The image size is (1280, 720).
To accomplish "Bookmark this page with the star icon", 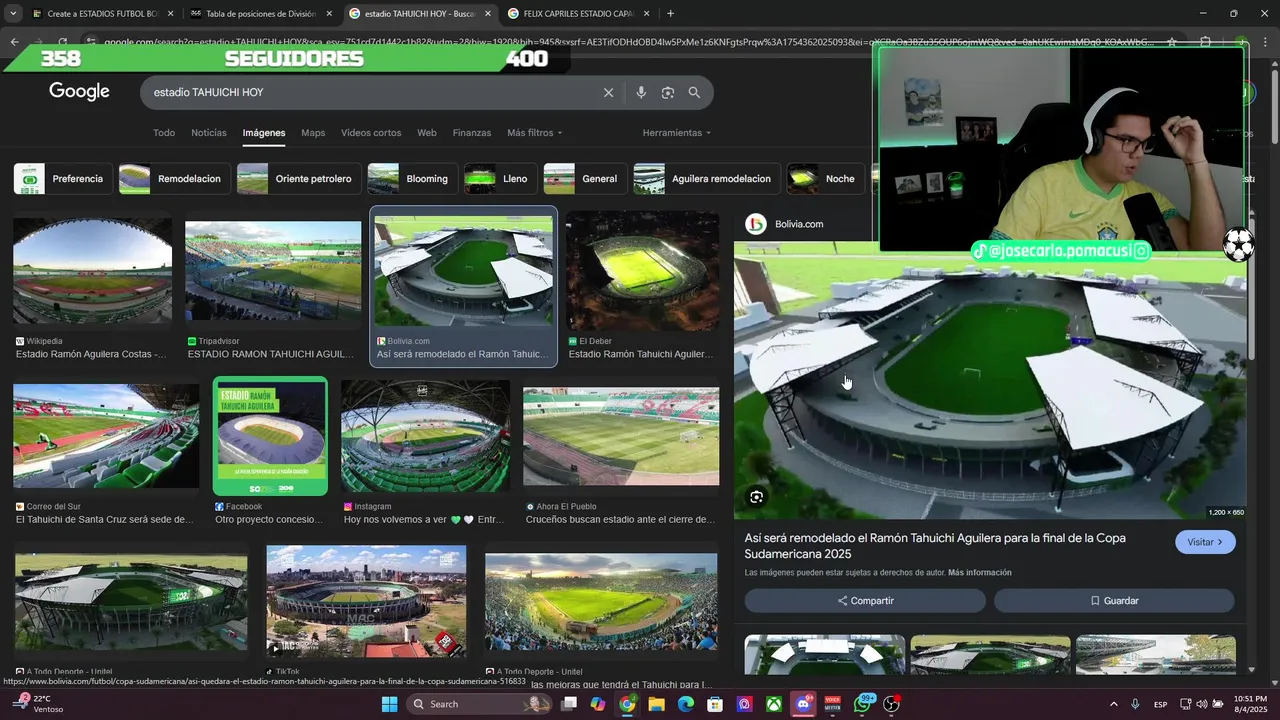I will coord(1172,42).
